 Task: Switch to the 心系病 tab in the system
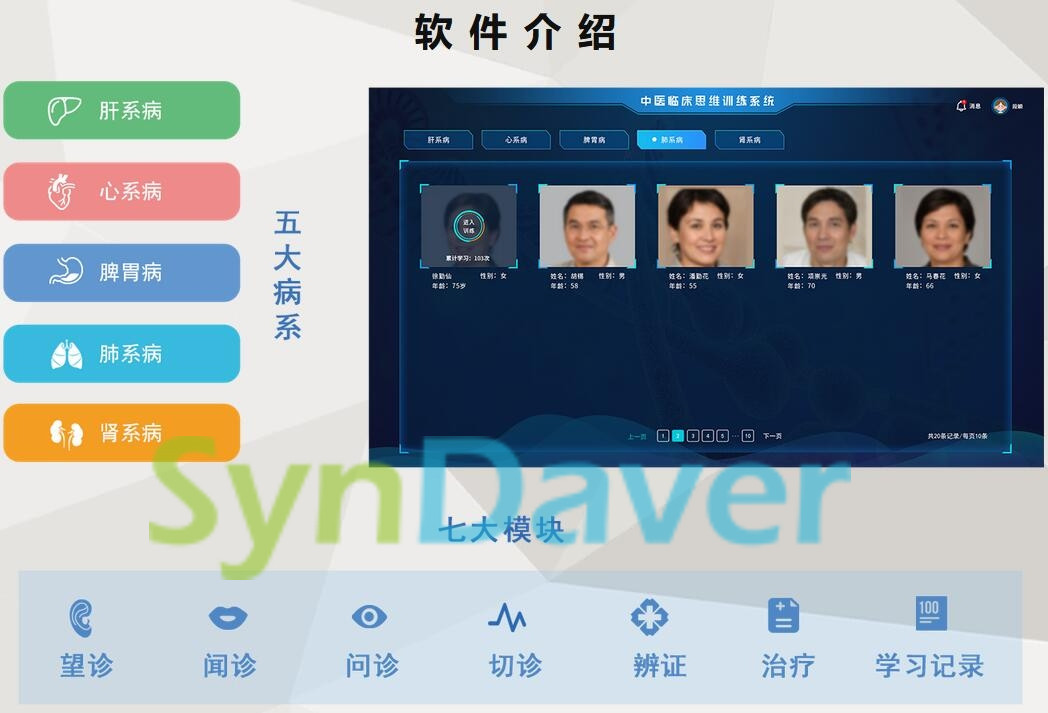(516, 140)
